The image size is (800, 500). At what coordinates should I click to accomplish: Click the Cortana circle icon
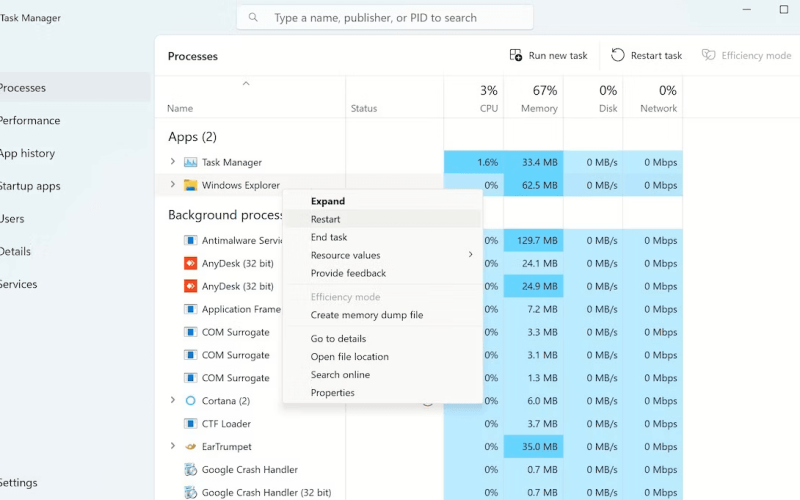190,401
